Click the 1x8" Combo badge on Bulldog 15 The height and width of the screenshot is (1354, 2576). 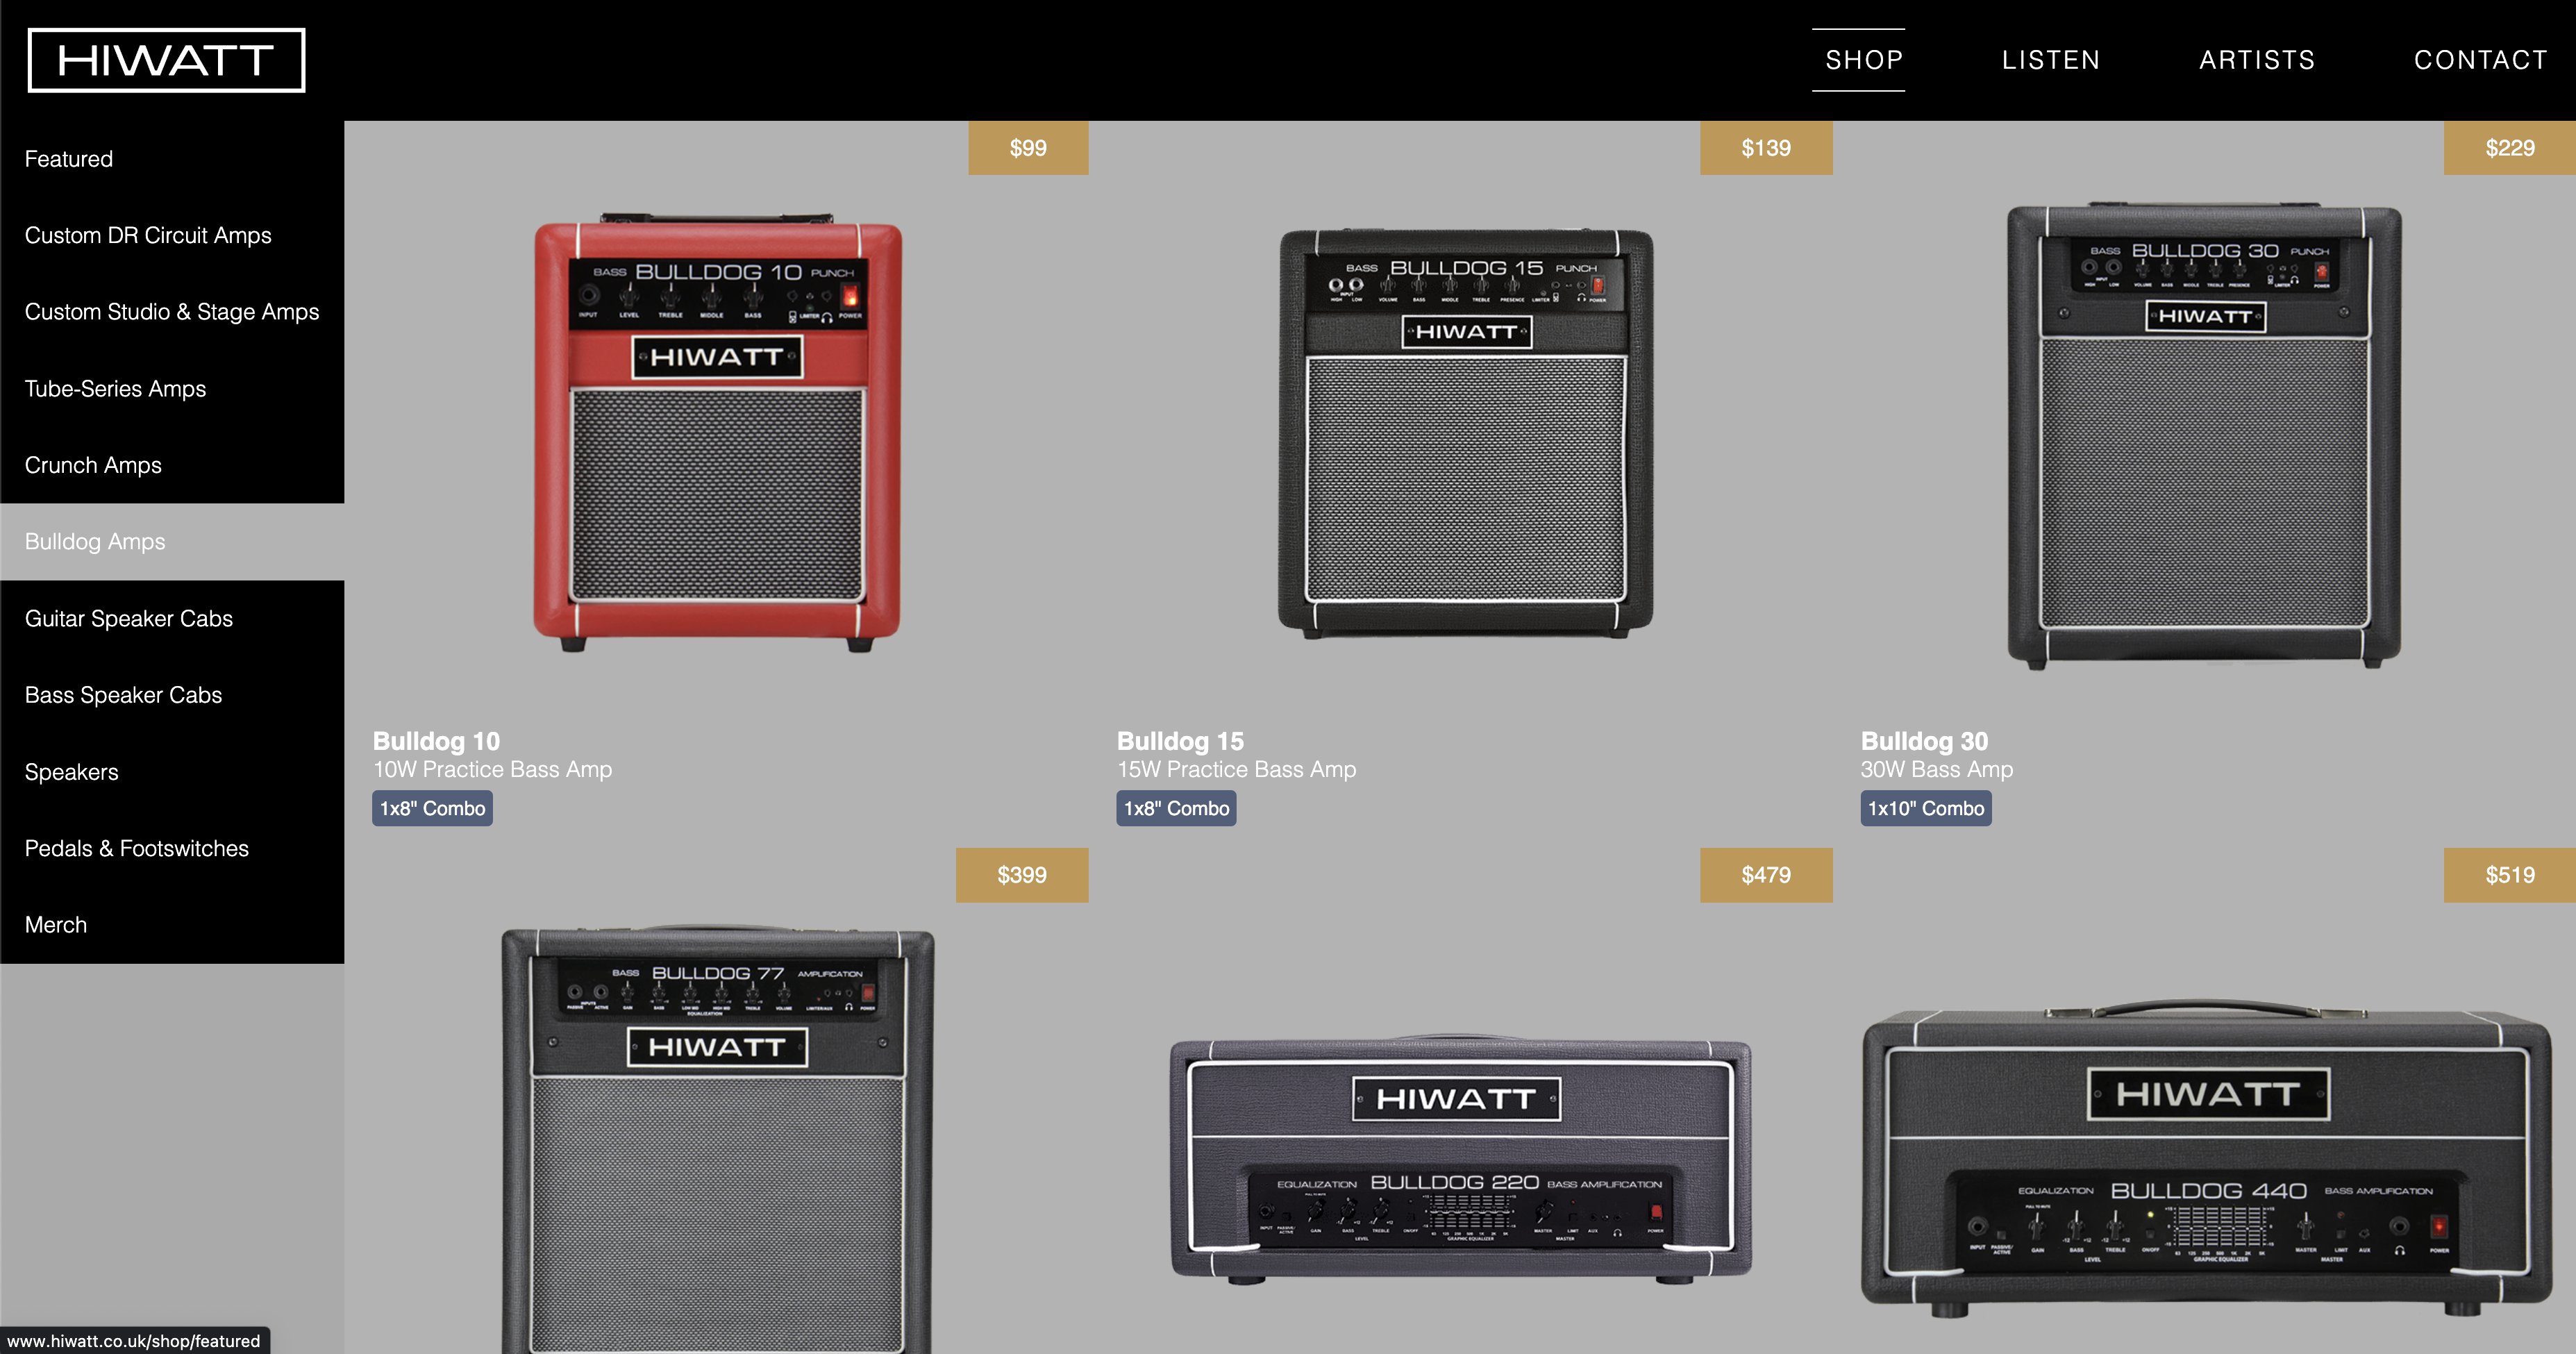coord(1179,808)
